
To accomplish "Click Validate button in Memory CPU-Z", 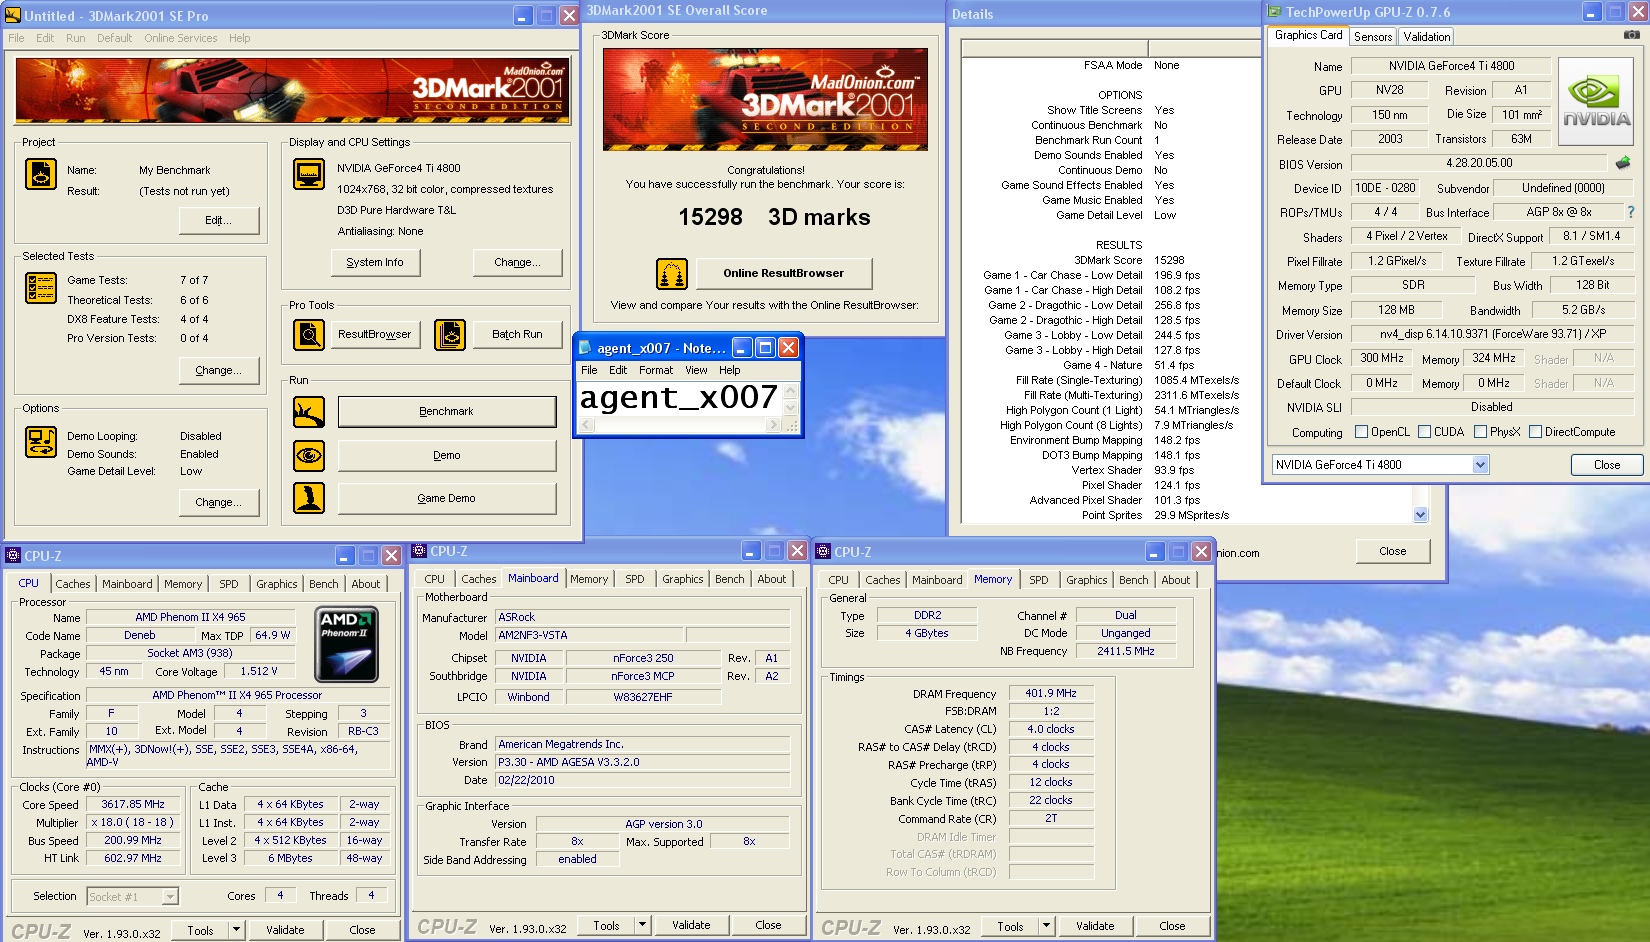I will [1095, 926].
